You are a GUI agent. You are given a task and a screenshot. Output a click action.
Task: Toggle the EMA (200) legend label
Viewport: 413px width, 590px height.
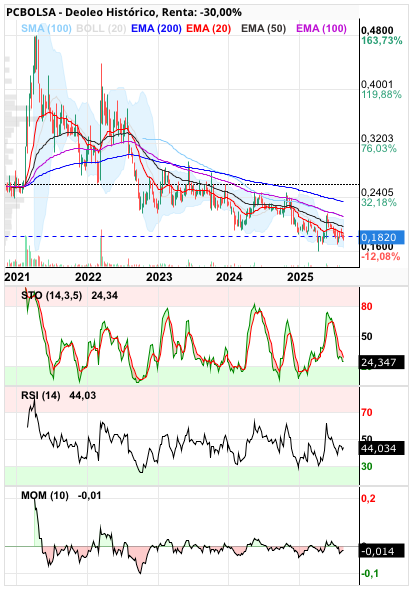[x=156, y=29]
